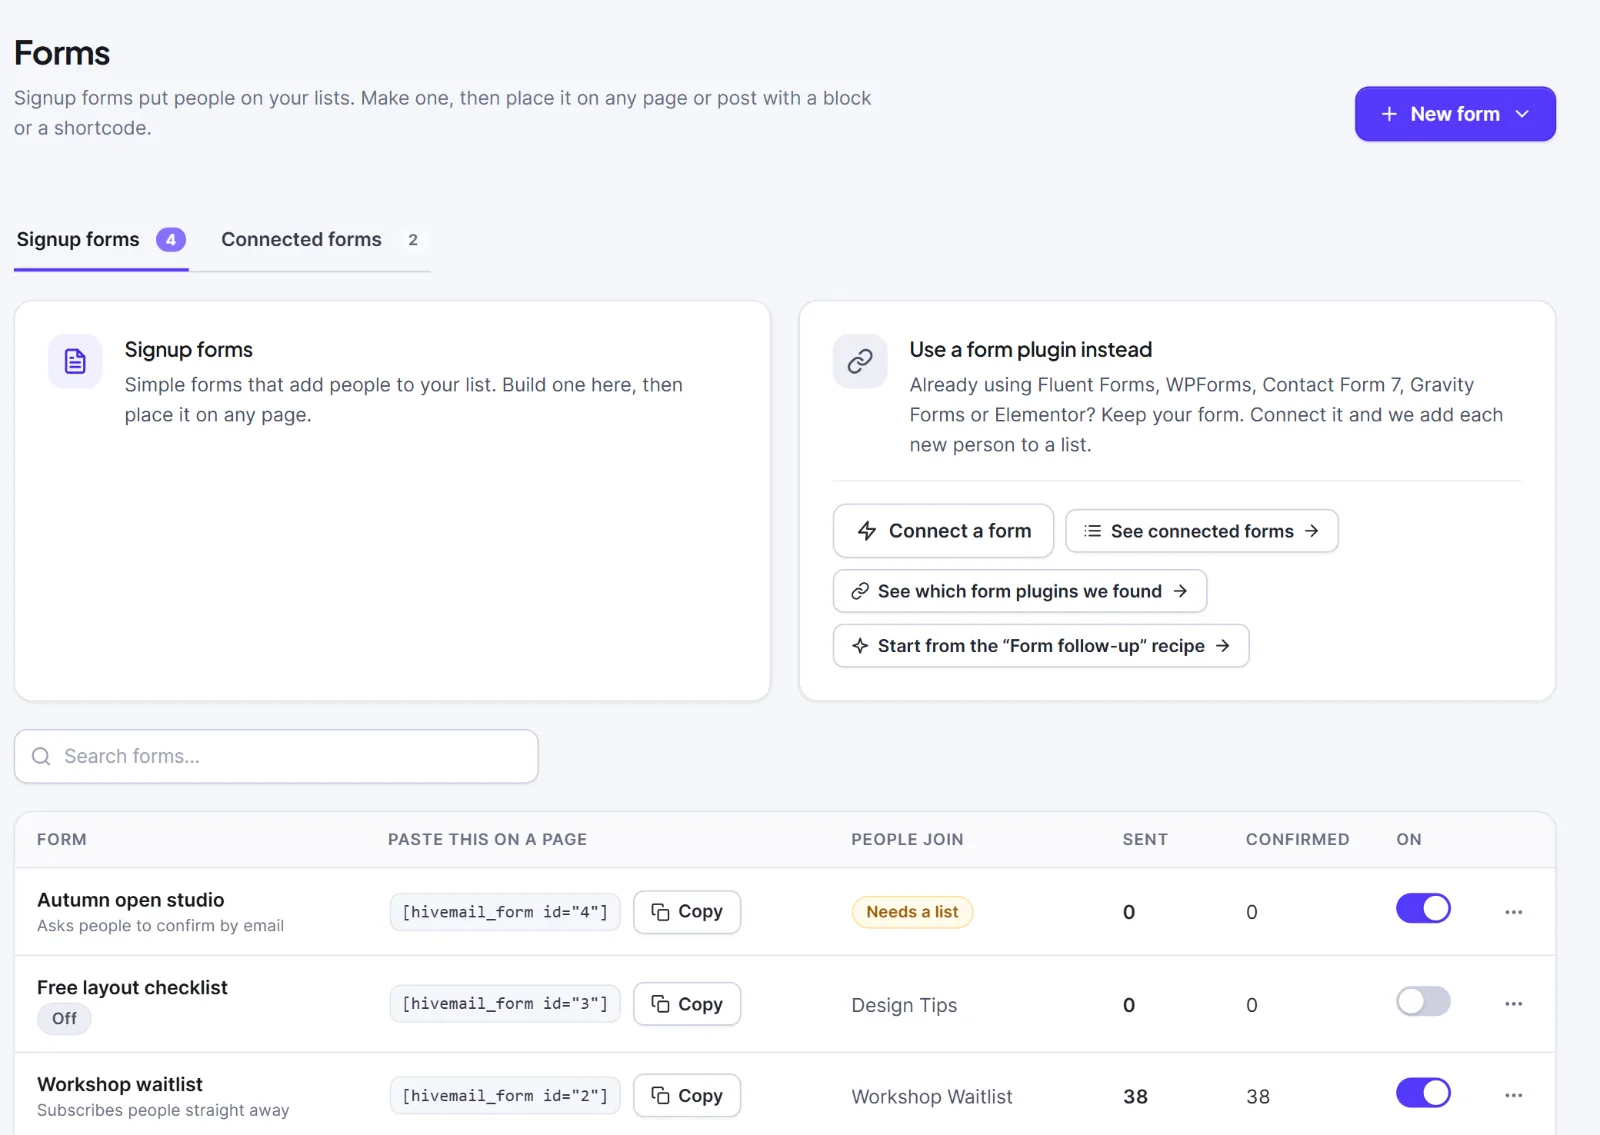Screen dimensions: 1600x1135
Task: Click the lightning bolt icon in Connect a form
Action: click(867, 531)
